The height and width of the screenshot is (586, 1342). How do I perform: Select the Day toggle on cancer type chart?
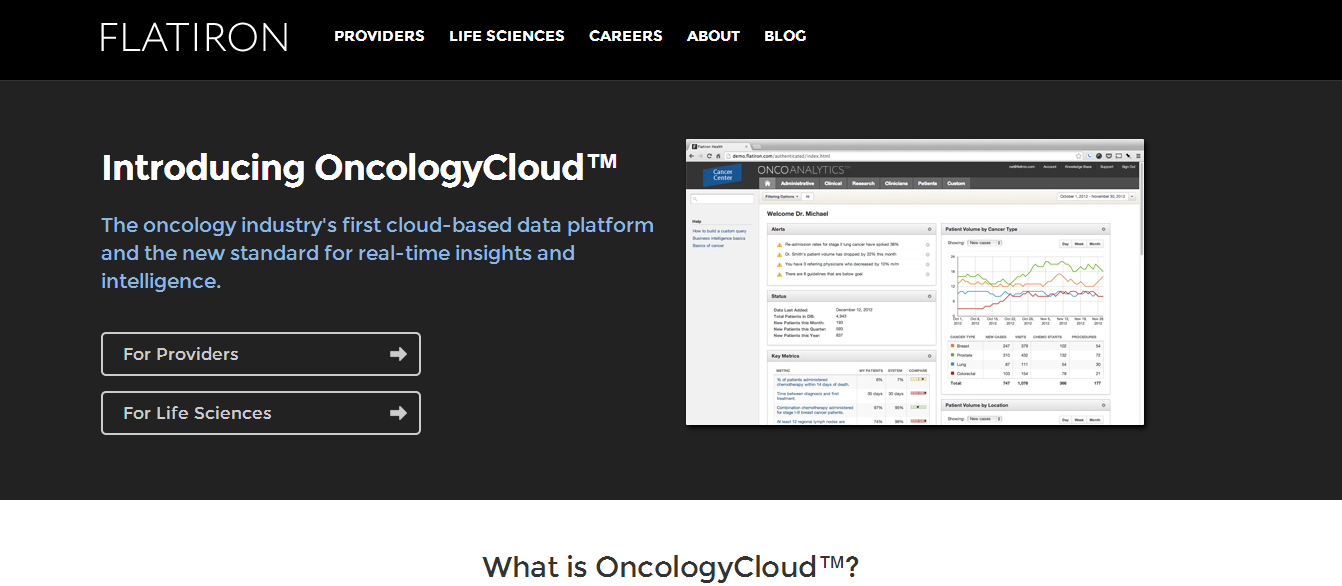tap(1066, 243)
